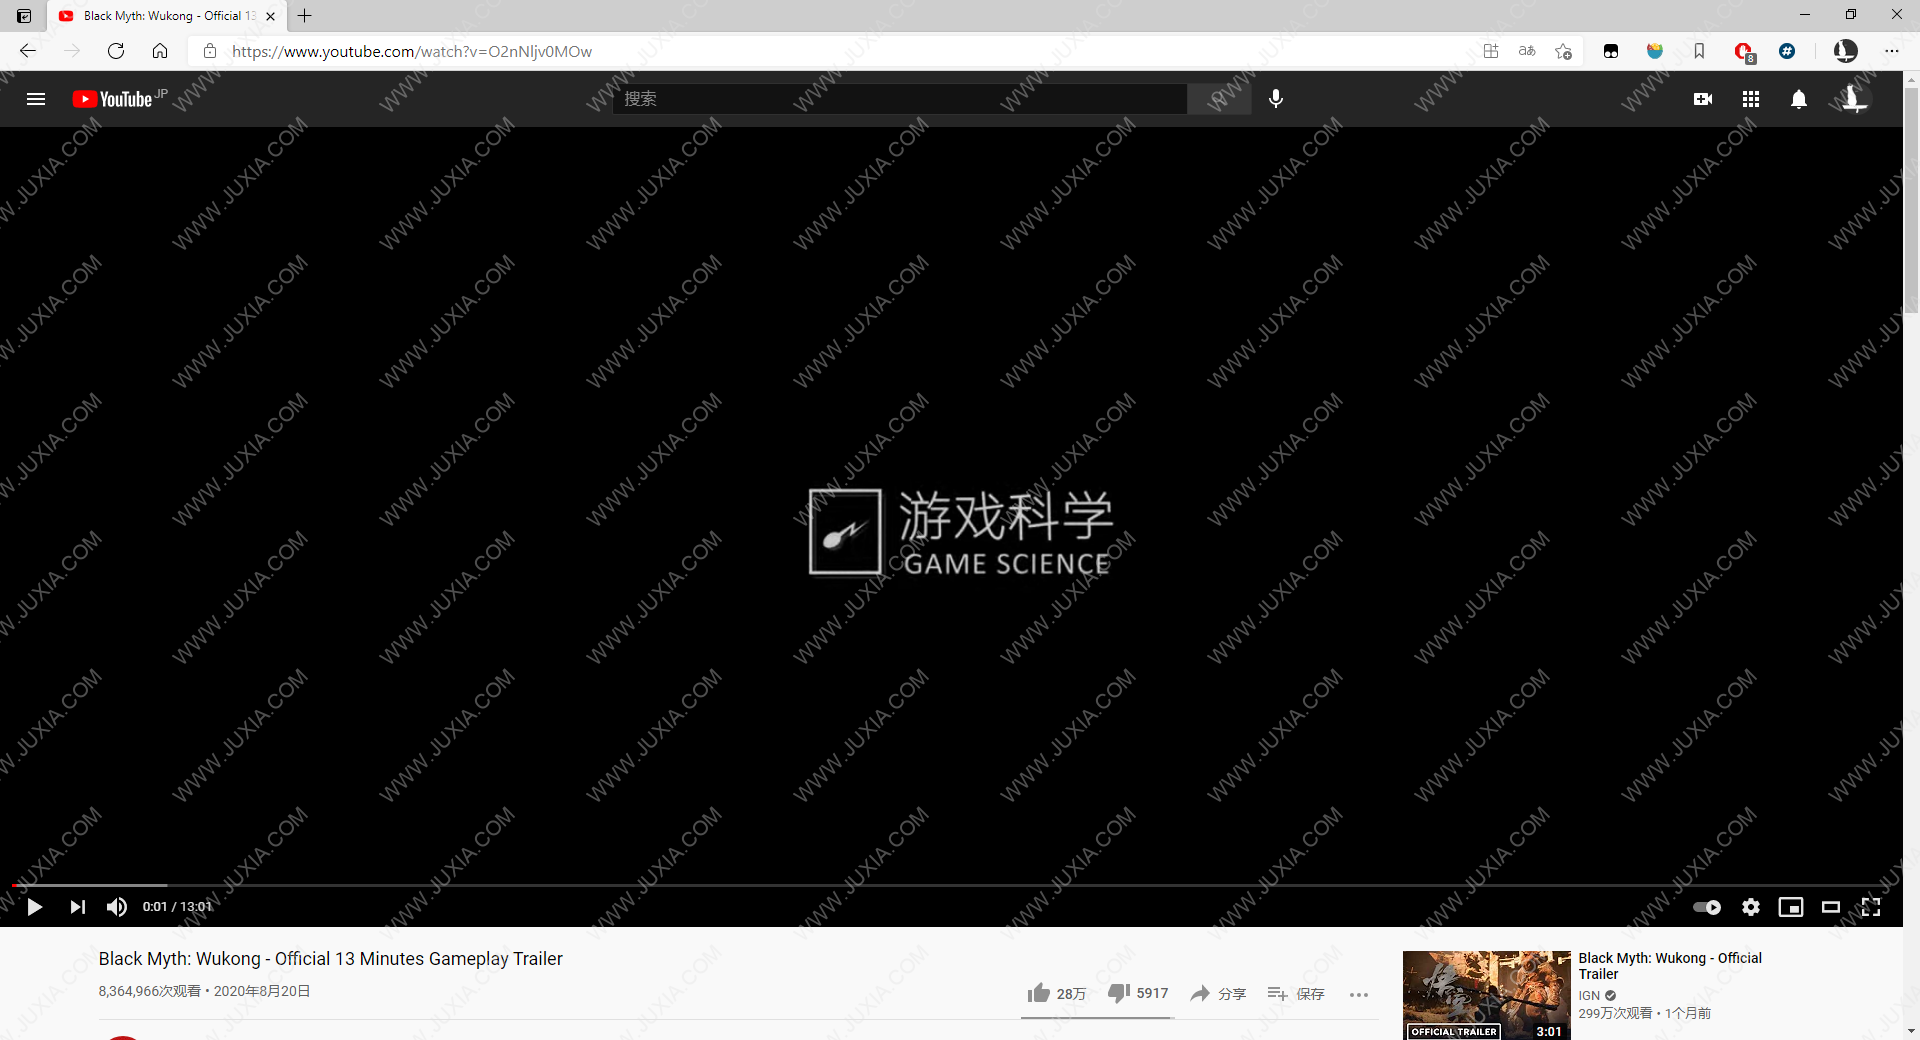Toggle the autoplay switch
Image resolution: width=1920 pixels, height=1040 pixels.
1707,907
